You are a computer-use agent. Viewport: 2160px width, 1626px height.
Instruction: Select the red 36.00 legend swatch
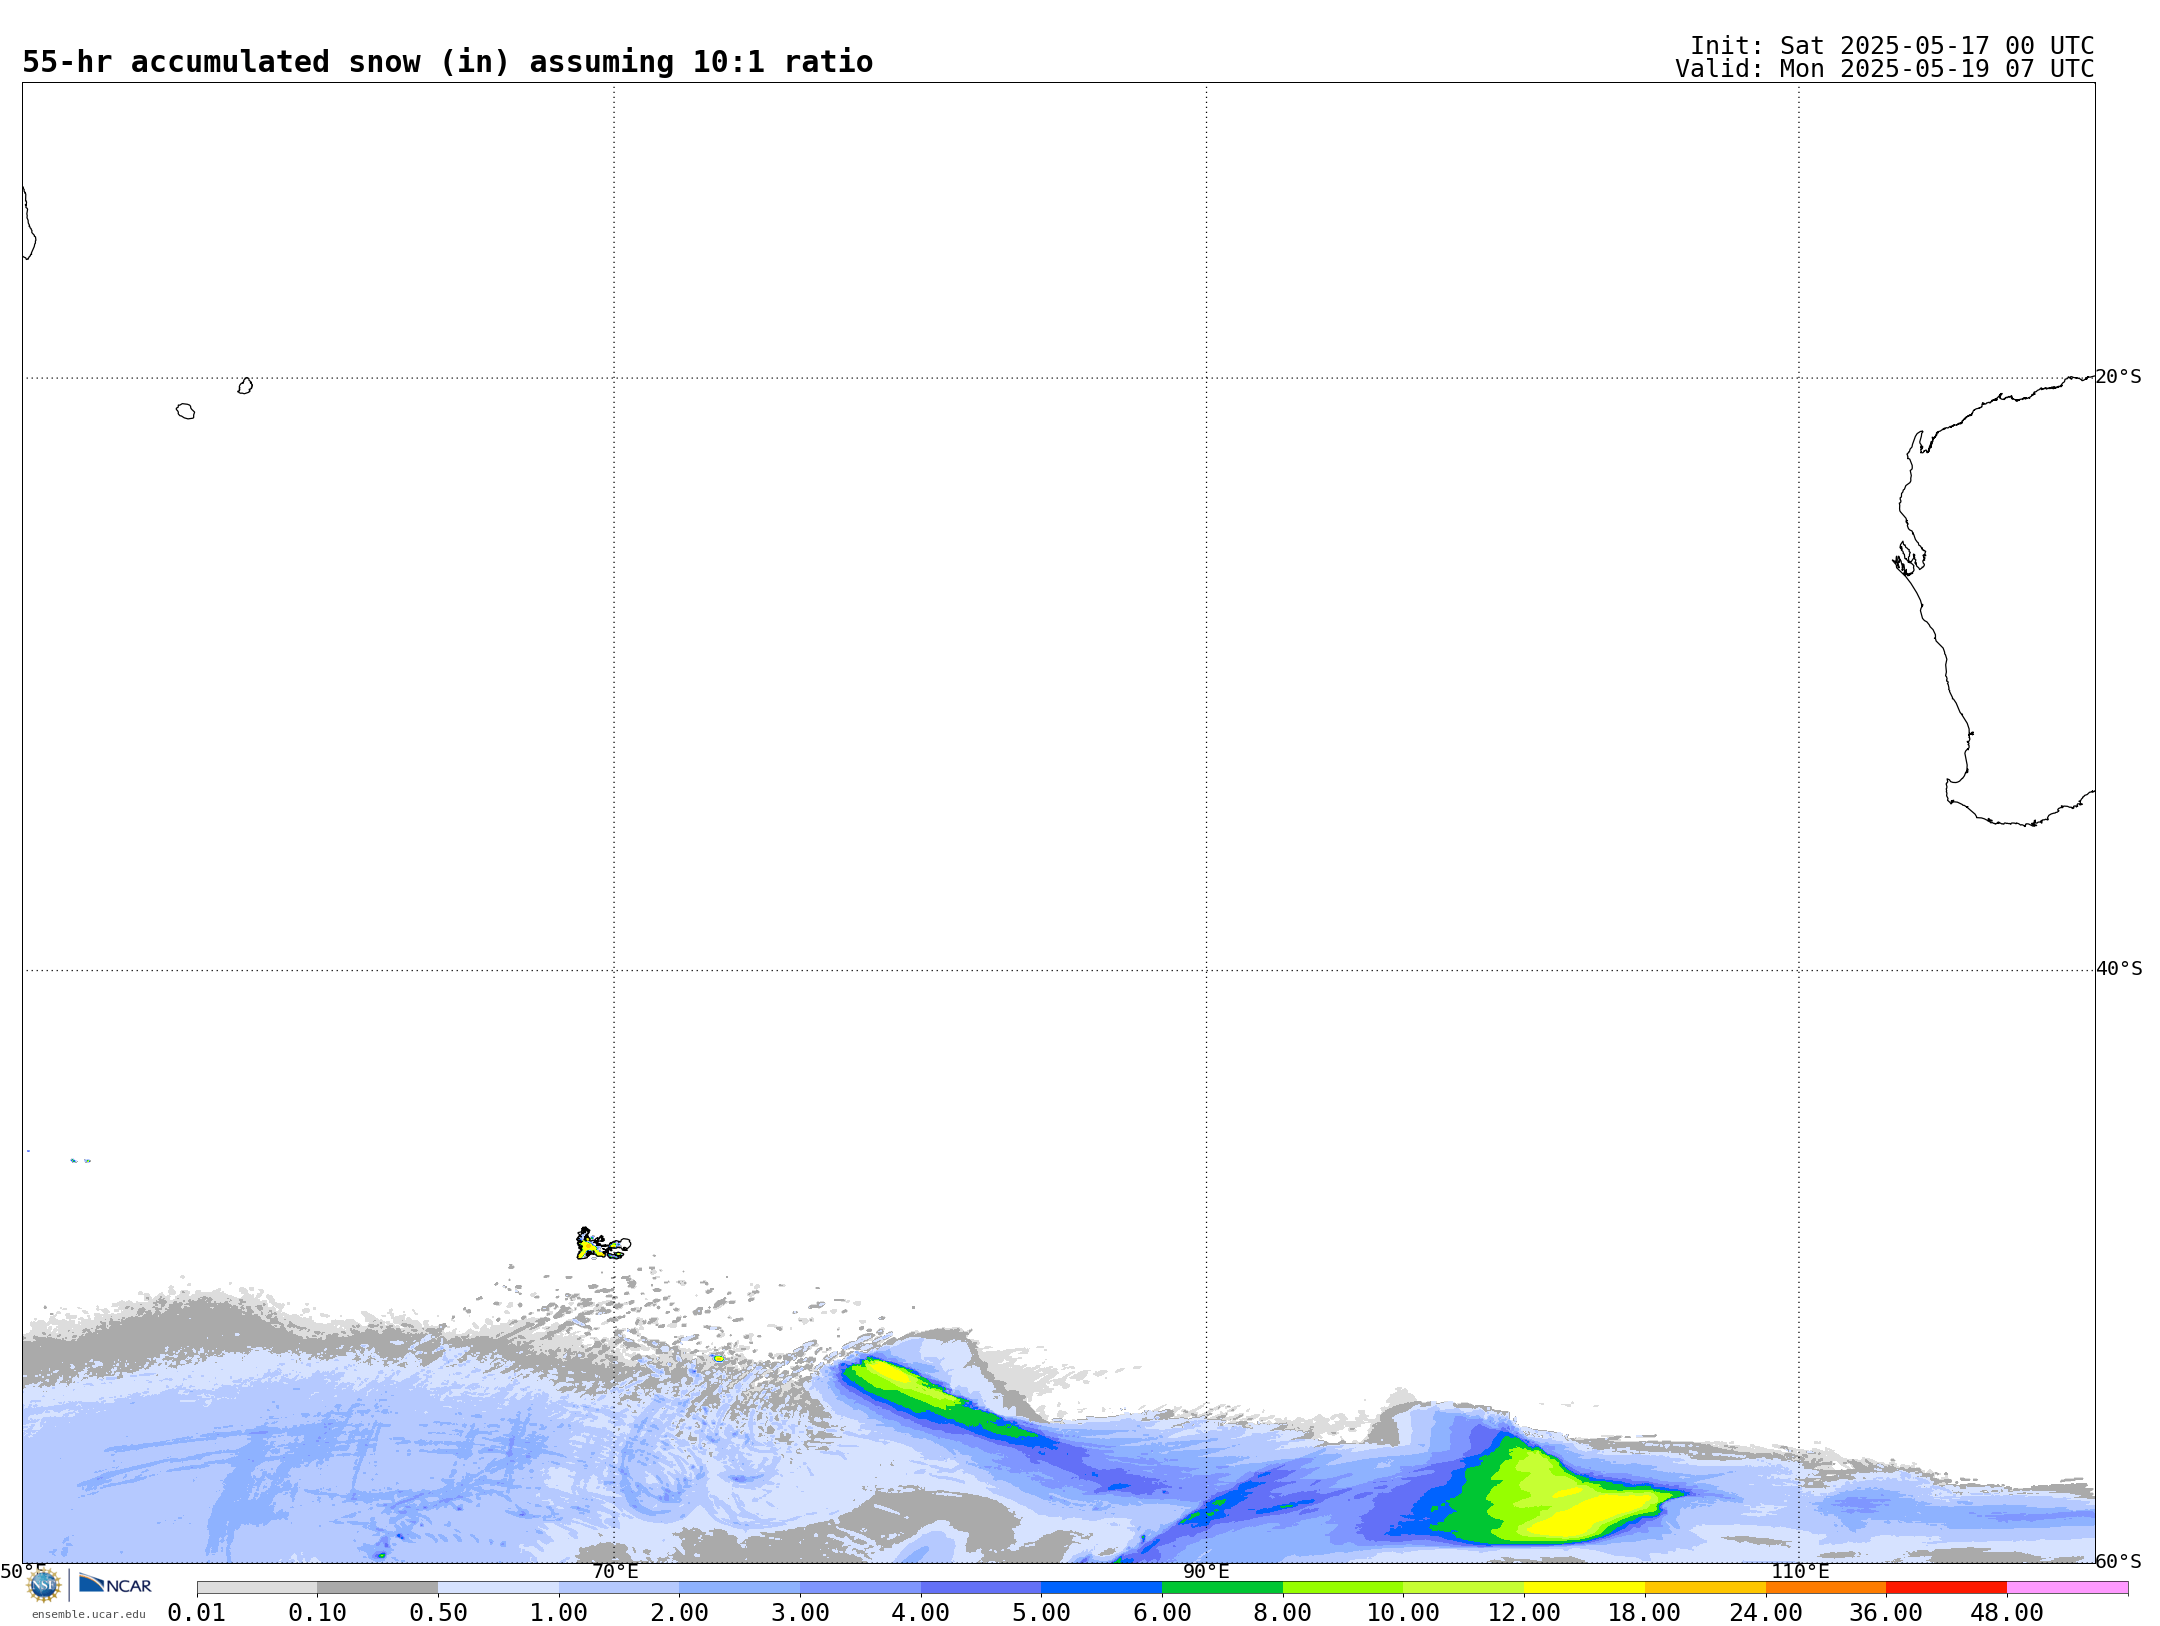(x=1946, y=1588)
